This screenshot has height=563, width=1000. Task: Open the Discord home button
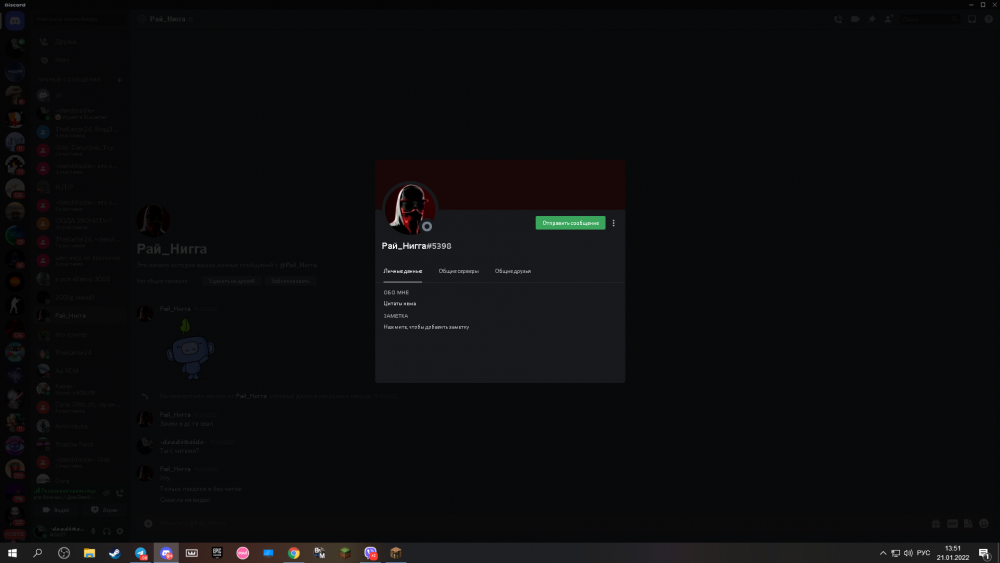click(15, 21)
